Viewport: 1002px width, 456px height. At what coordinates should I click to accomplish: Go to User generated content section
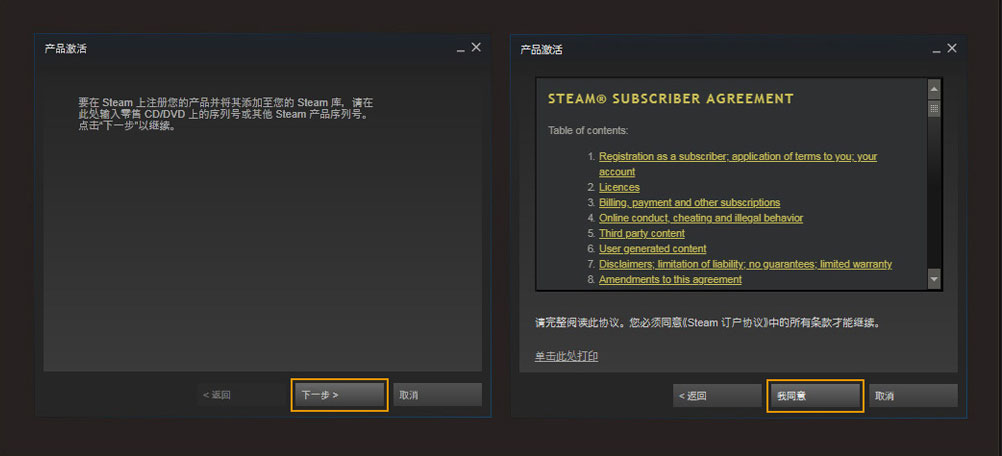tap(652, 248)
